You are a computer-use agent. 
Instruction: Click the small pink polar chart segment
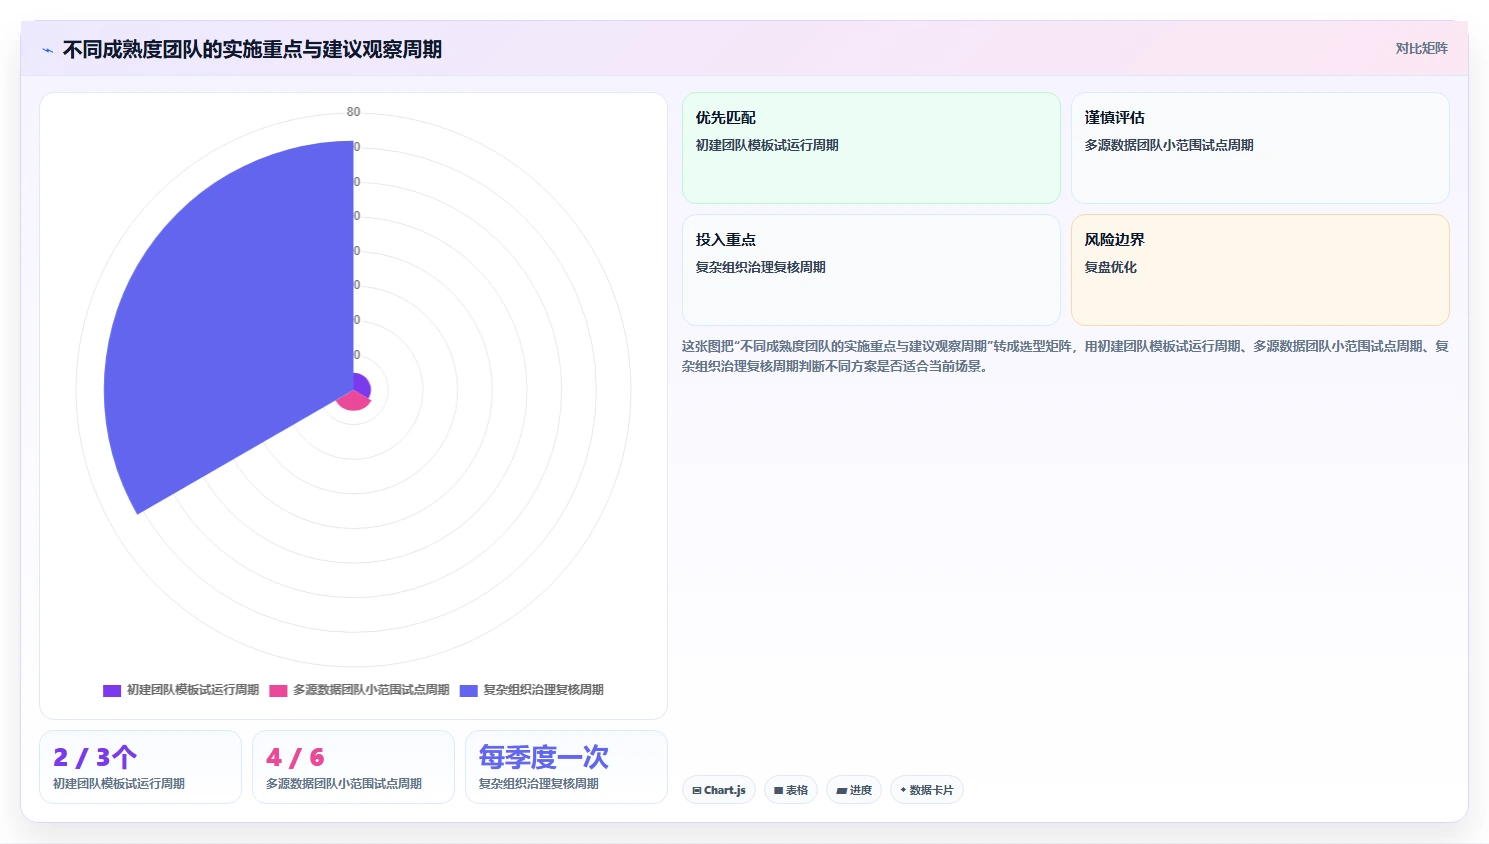coord(353,401)
